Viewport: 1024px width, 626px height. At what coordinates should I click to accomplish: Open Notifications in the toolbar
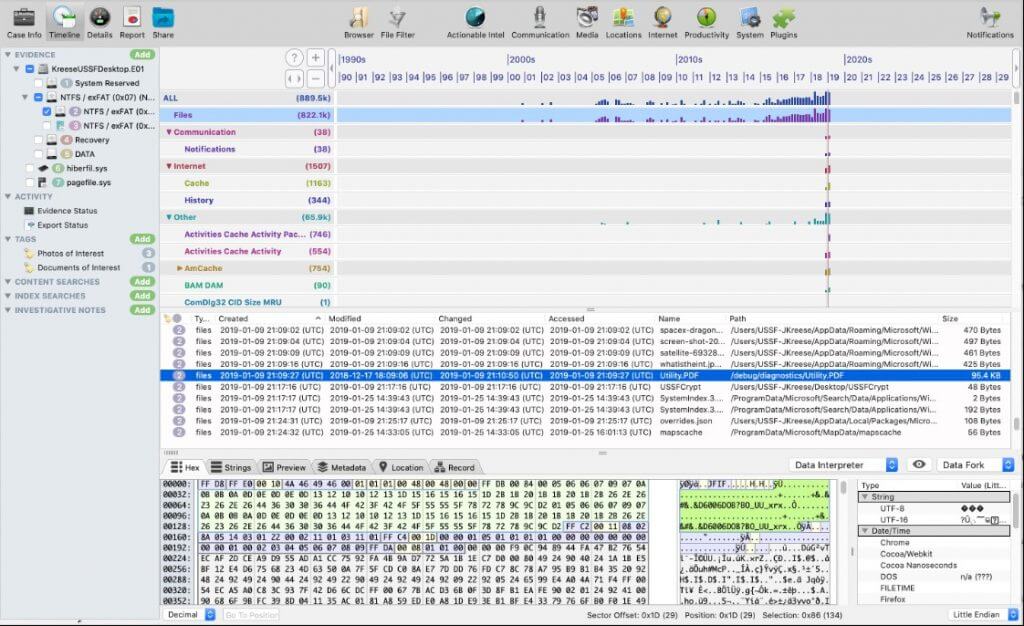988,20
